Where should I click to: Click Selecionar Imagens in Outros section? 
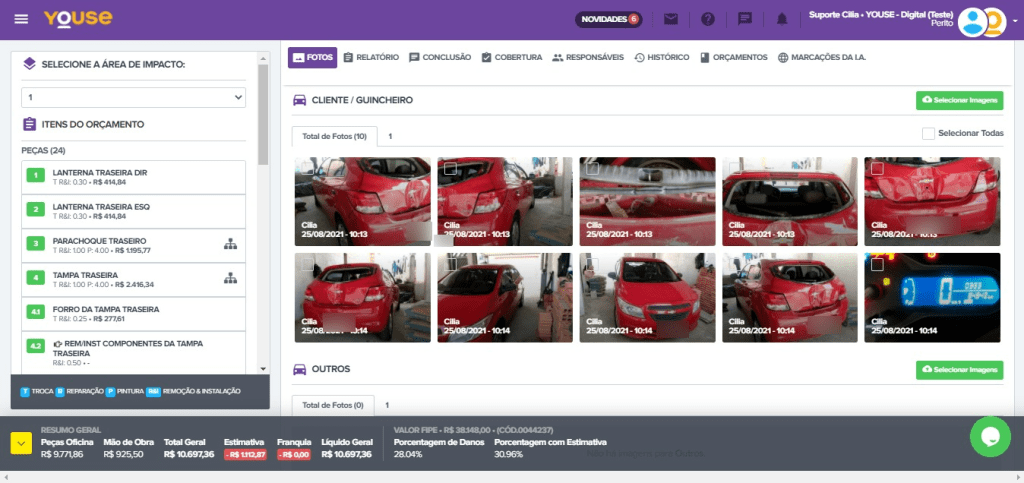point(959,370)
